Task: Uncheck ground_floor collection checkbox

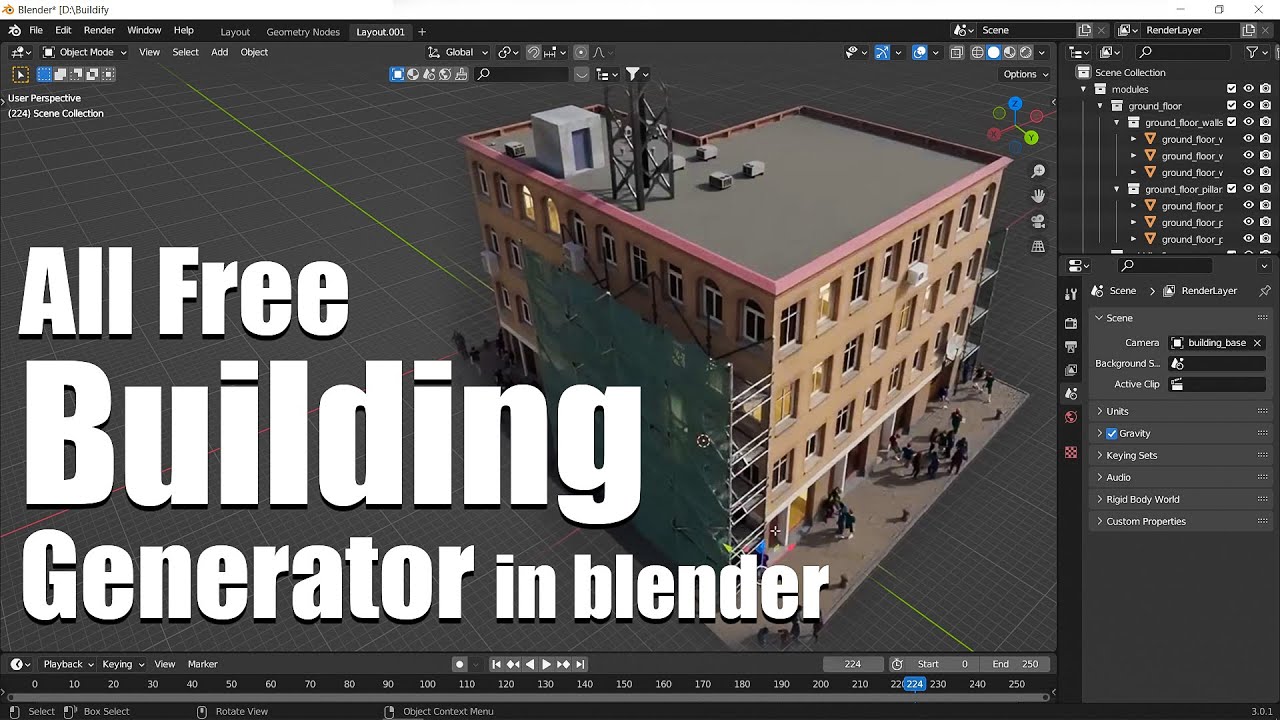Action: (1231, 106)
